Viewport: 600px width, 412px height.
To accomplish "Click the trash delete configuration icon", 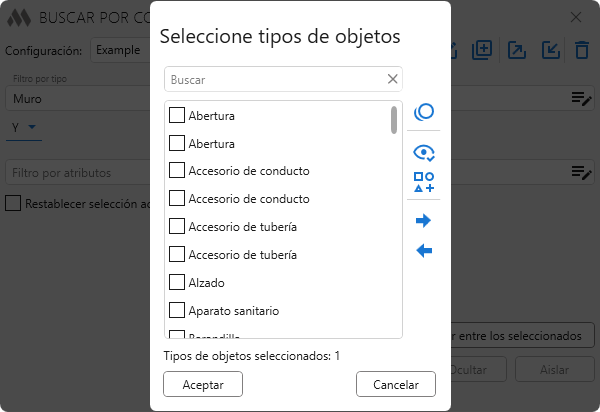I will (582, 50).
